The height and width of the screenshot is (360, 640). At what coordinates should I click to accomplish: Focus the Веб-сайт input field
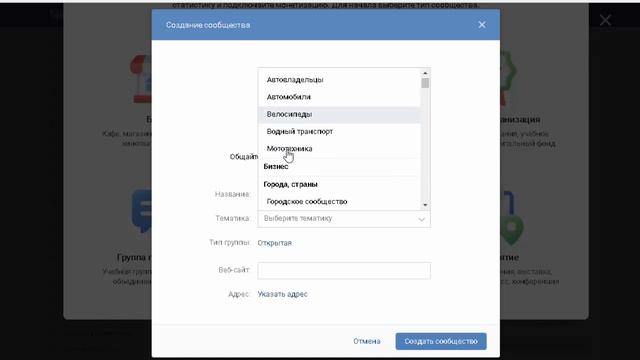(x=344, y=271)
